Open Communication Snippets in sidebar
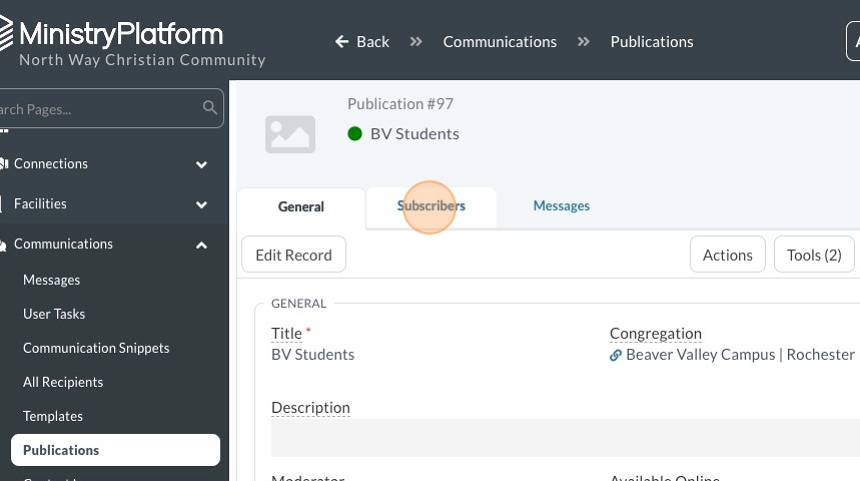This screenshot has width=860, height=481. pyautogui.click(x=96, y=348)
